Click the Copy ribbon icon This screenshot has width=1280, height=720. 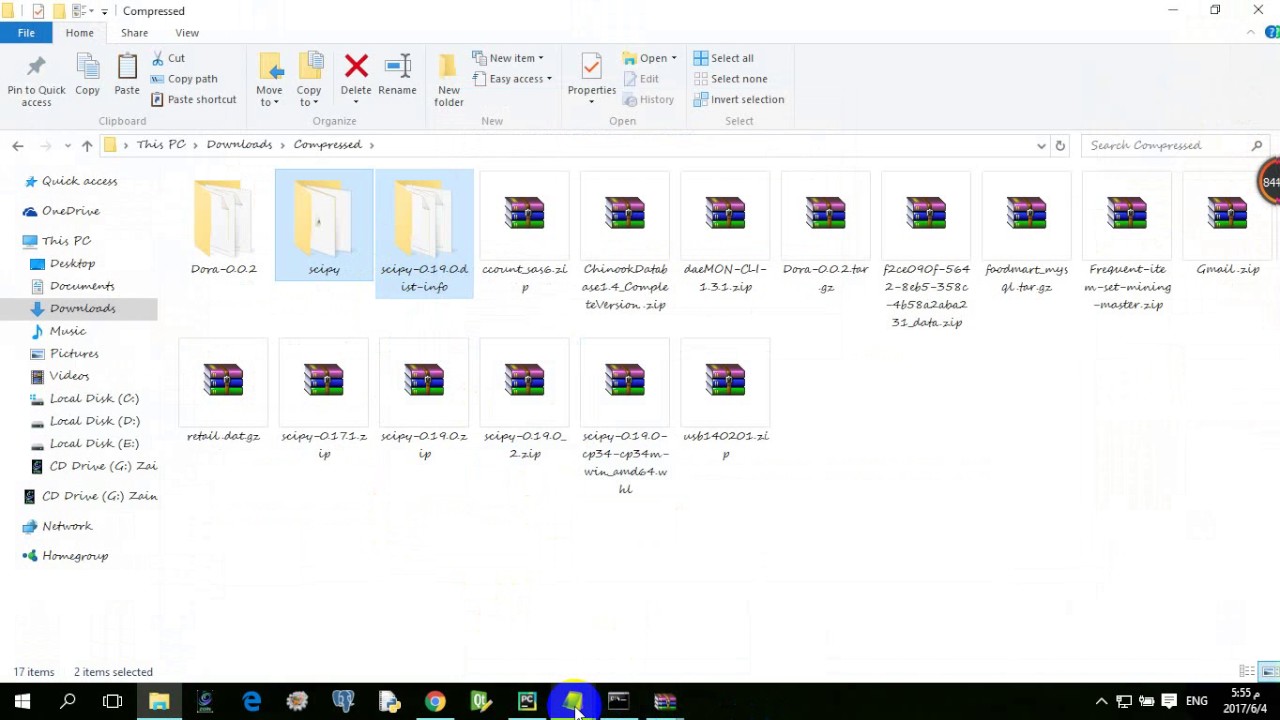coord(87,75)
